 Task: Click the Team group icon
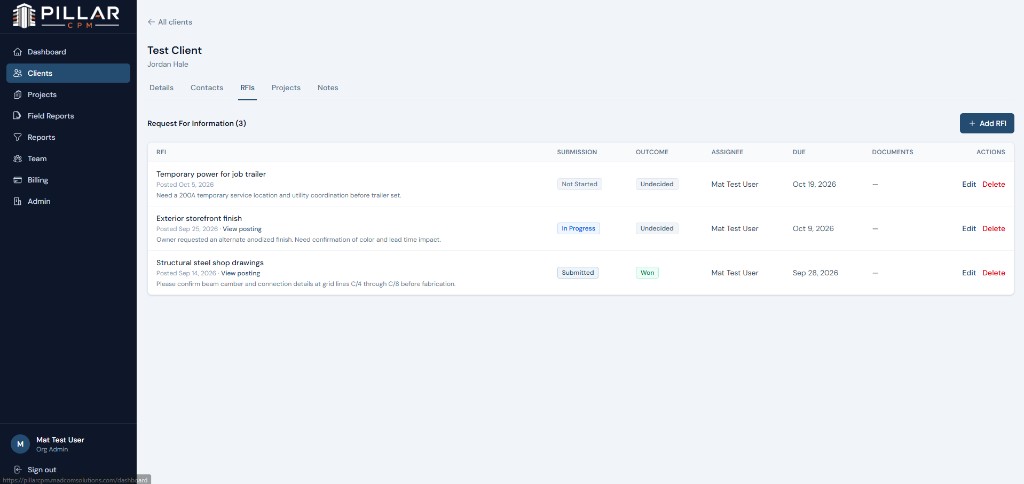coord(18,159)
